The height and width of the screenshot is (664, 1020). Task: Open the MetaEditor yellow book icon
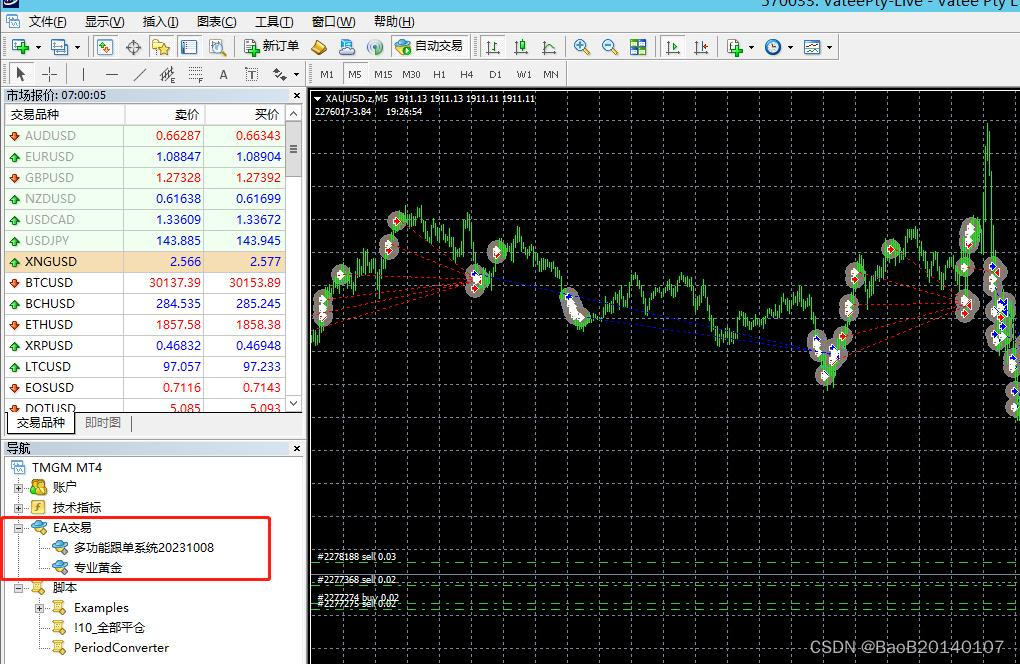pyautogui.click(x=319, y=47)
